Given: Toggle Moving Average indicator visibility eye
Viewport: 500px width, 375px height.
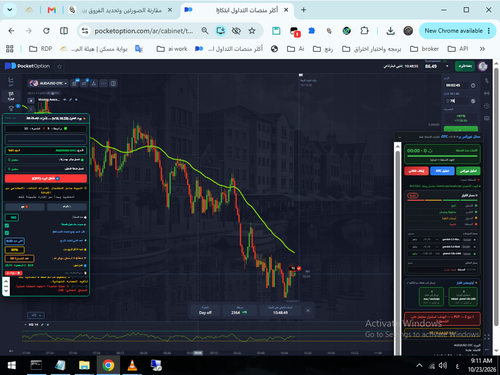Looking at the screenshot, I should point(65,100).
